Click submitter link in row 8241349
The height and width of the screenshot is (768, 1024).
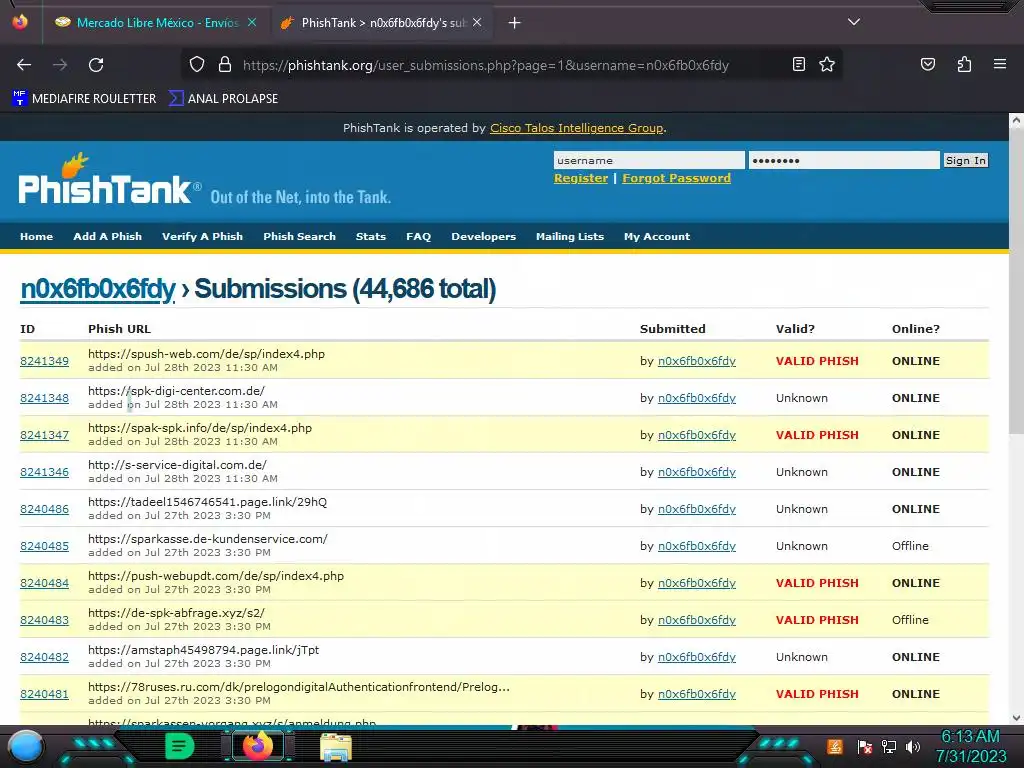697,361
